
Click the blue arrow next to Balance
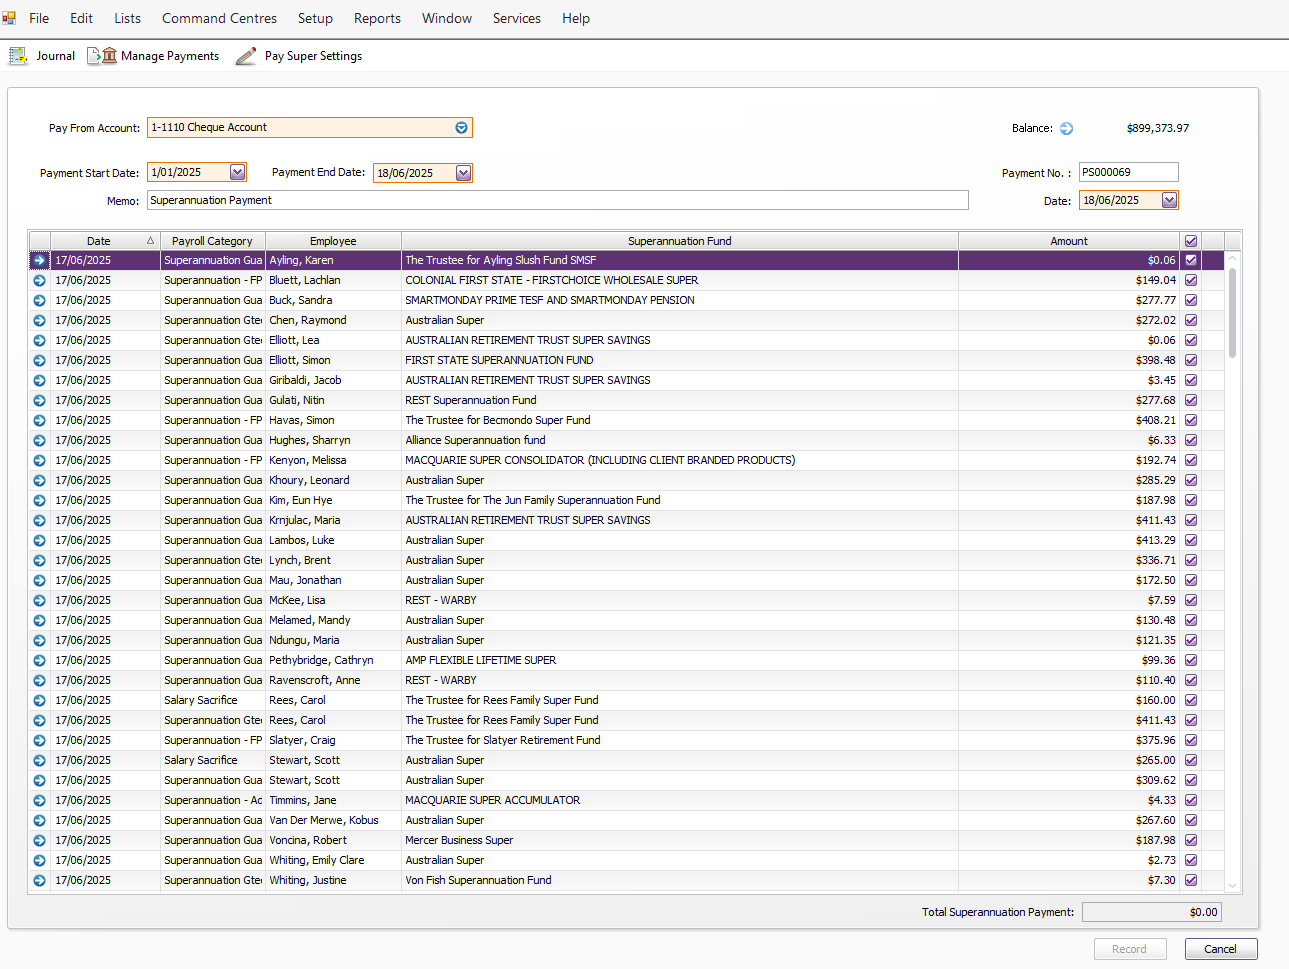coord(1066,128)
